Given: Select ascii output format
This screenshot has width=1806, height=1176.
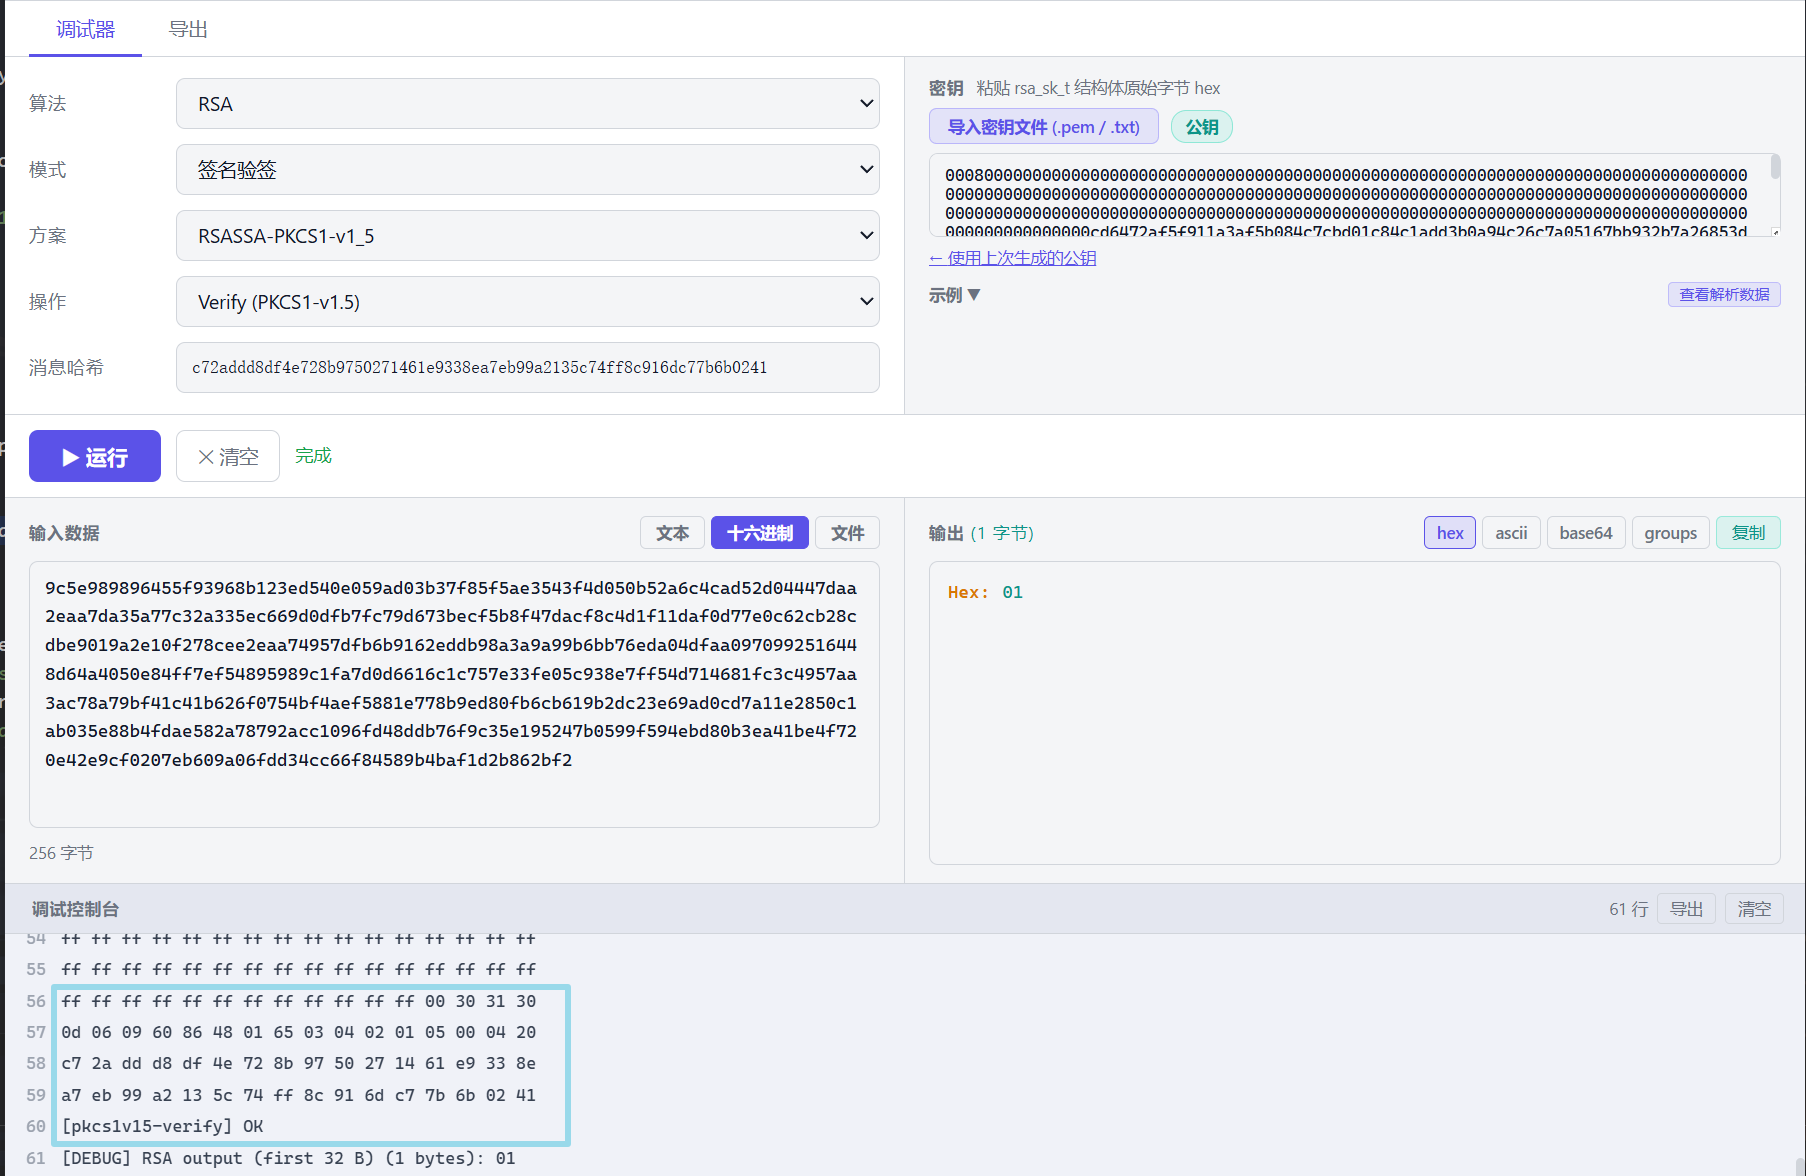Looking at the screenshot, I should click(1511, 533).
